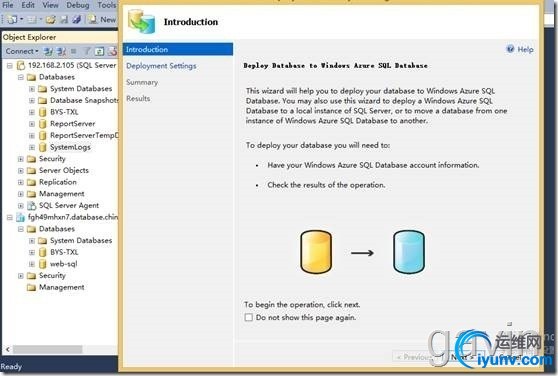Expand the Server Objects folder

click(x=21, y=171)
